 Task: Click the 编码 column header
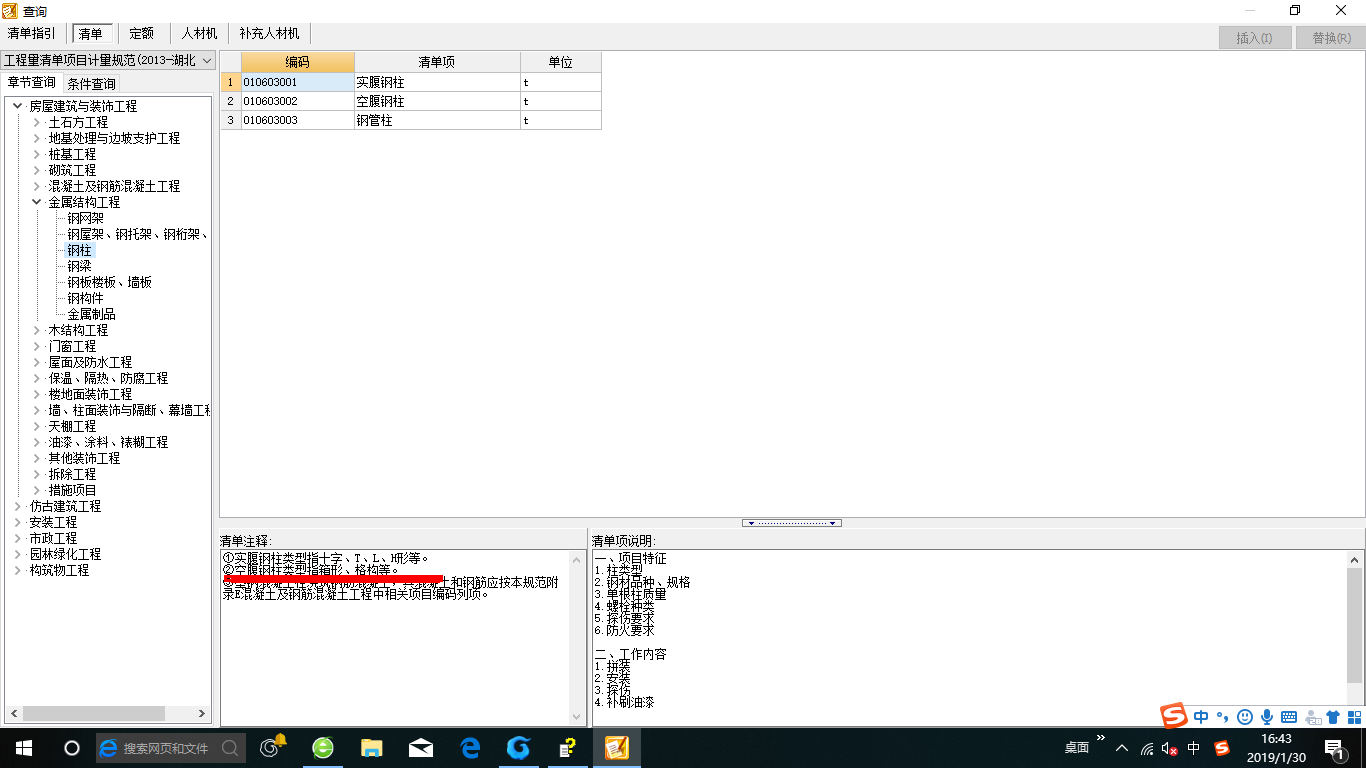[x=298, y=62]
